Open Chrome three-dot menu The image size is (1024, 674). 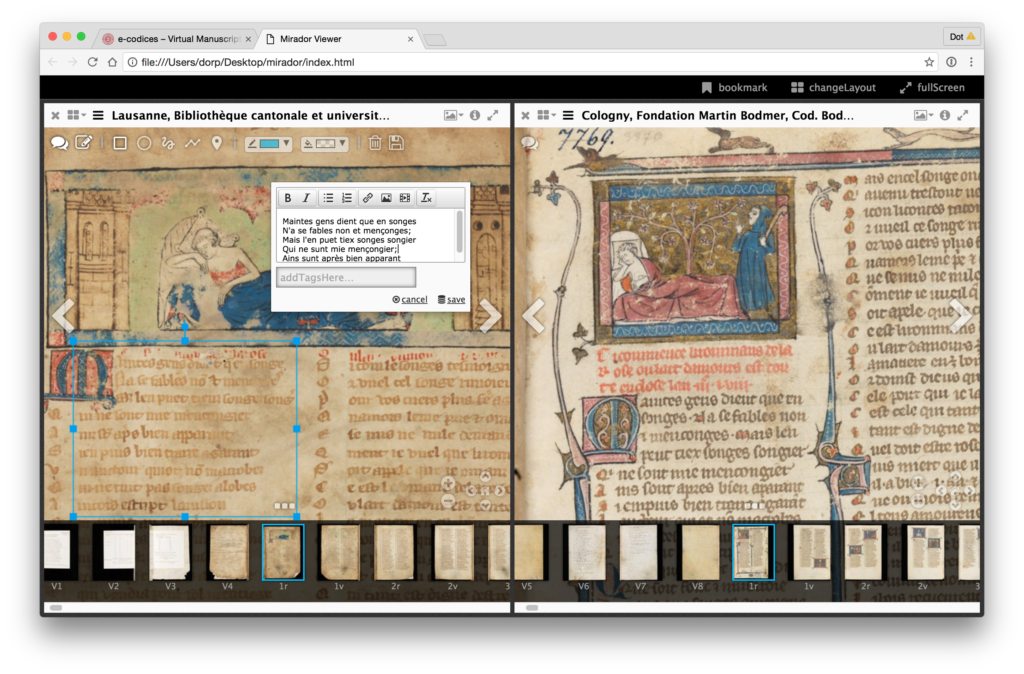(971, 62)
